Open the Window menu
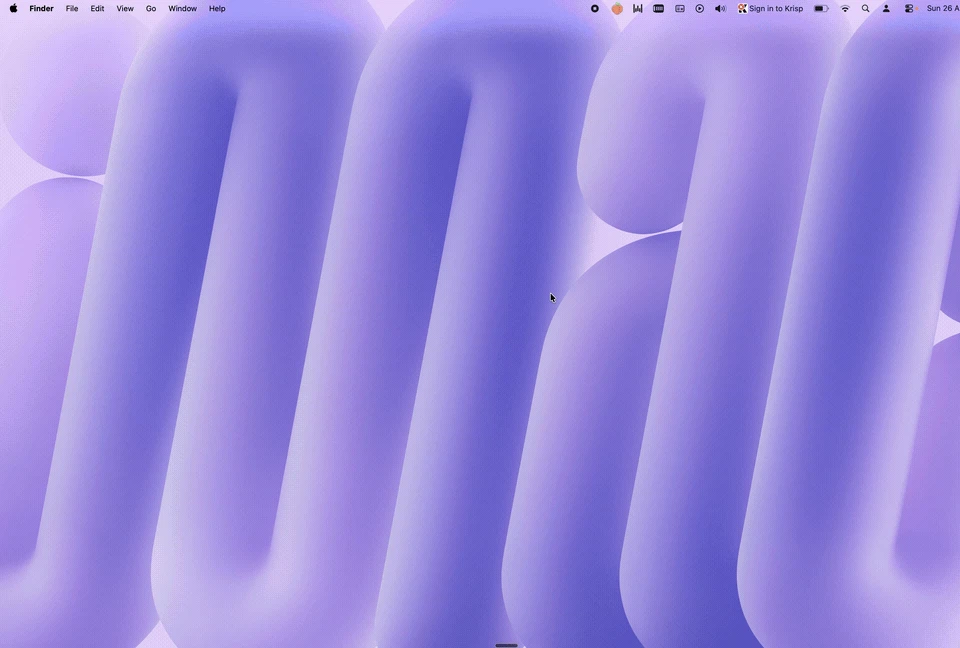Screen dimensions: 960x648 pos(182,9)
